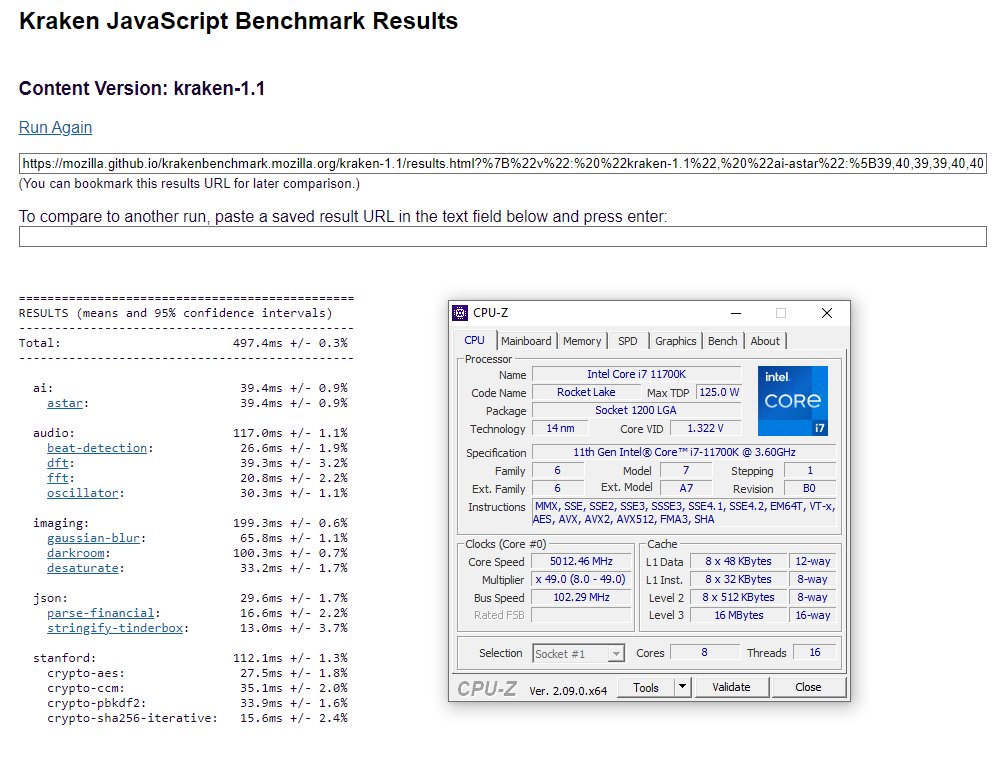Viewport: 1000px width, 764px height.
Task: Click the Level 3 16-way value
Action: coord(812,615)
